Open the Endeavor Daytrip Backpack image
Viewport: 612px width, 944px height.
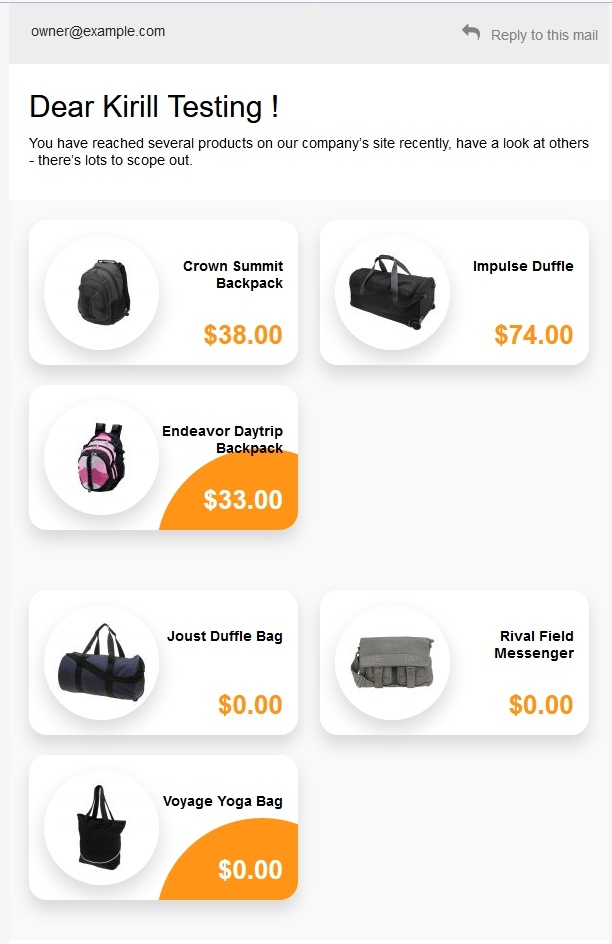tap(102, 458)
